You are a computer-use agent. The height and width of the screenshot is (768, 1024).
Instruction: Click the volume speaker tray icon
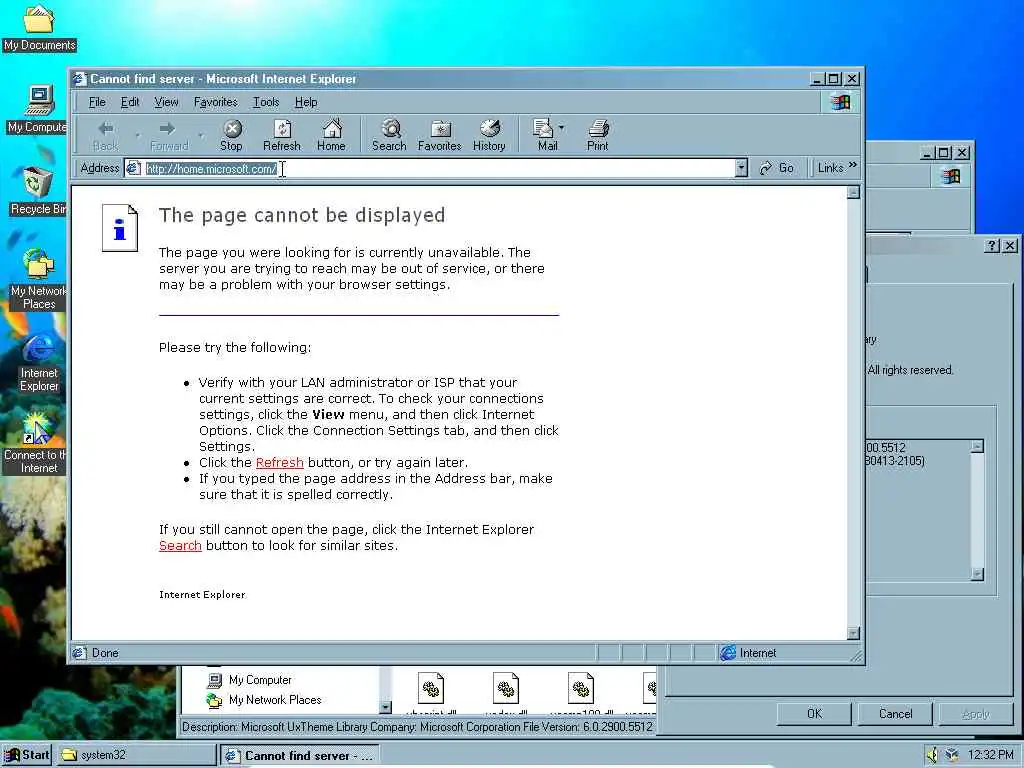tap(932, 755)
